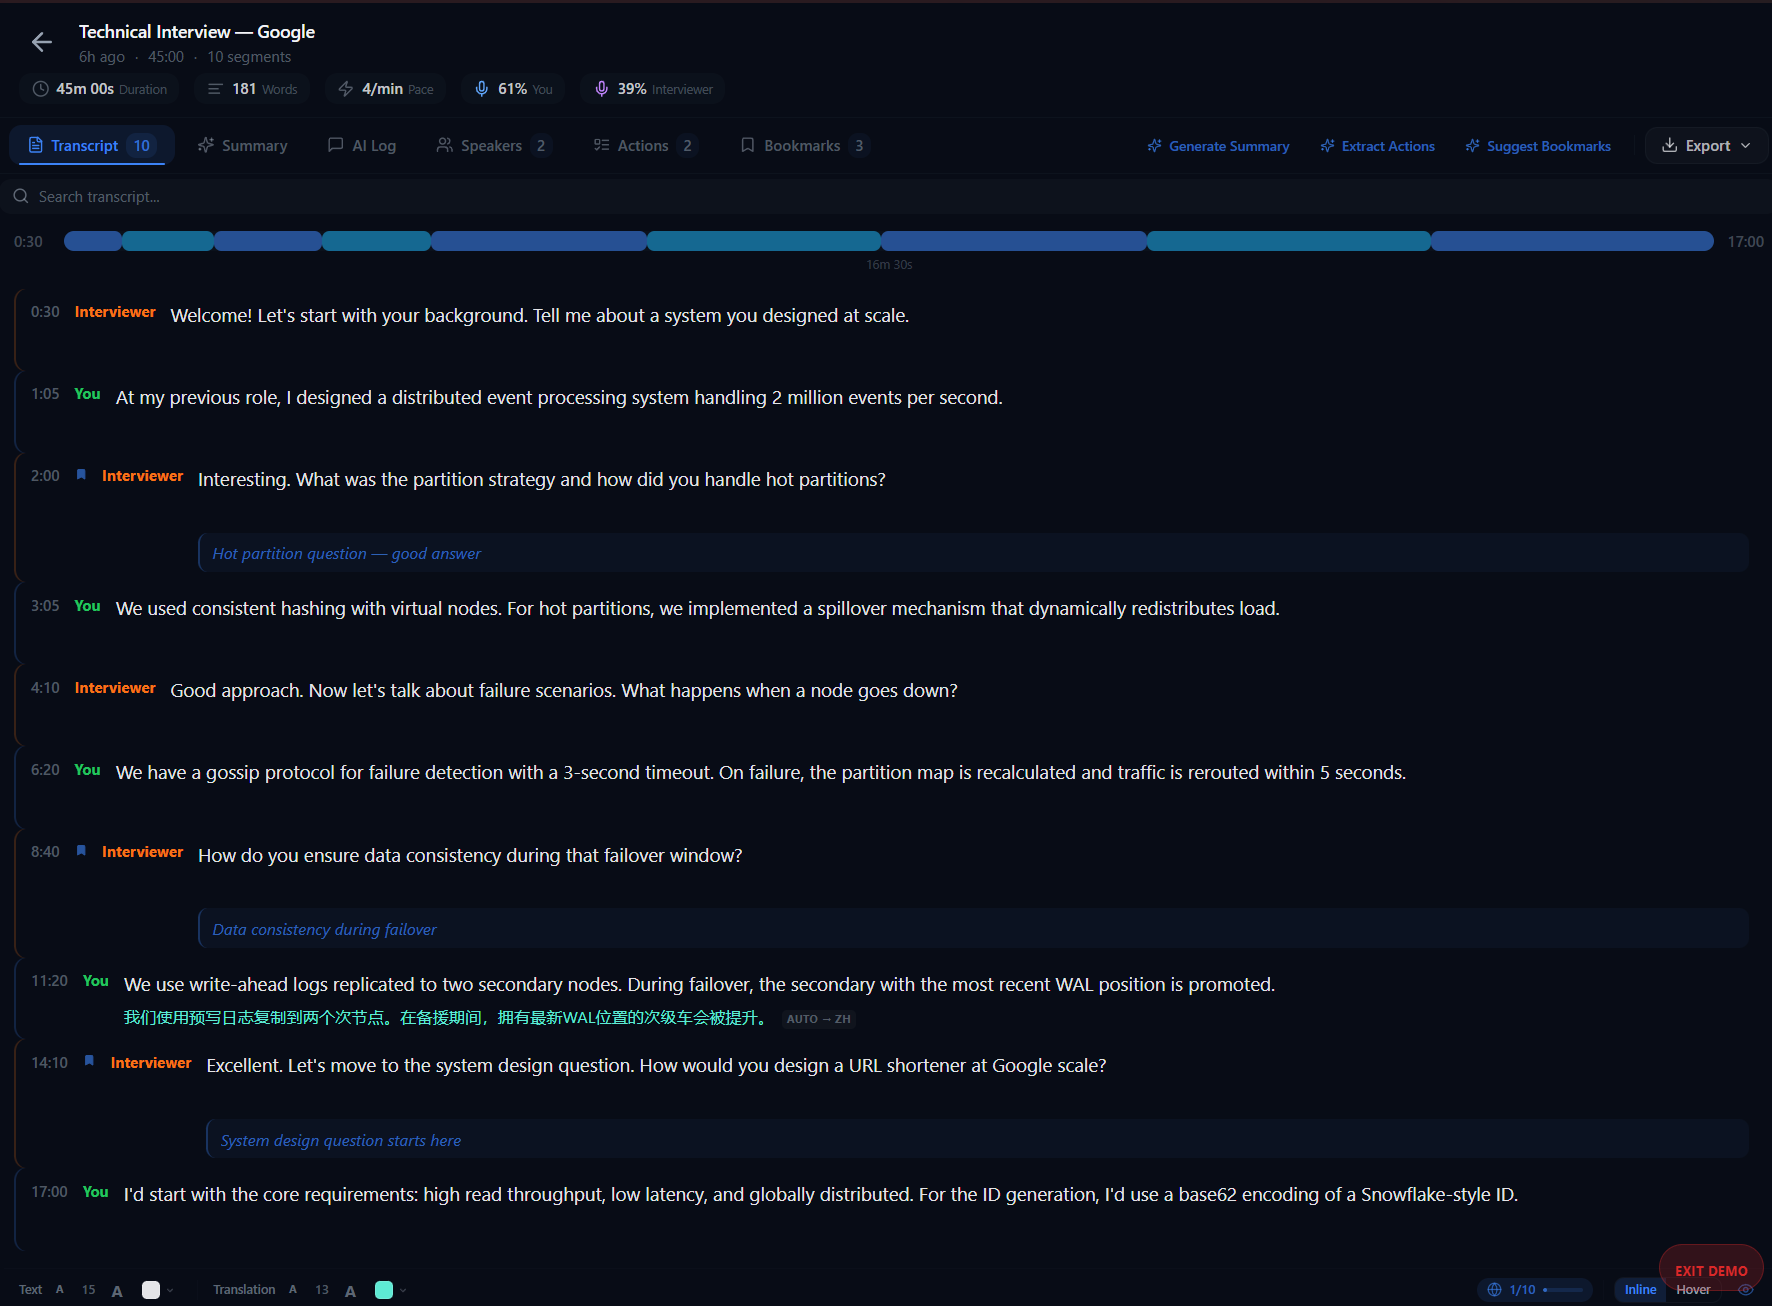Open the AI Log tab
The image size is (1772, 1306).
click(x=362, y=145)
